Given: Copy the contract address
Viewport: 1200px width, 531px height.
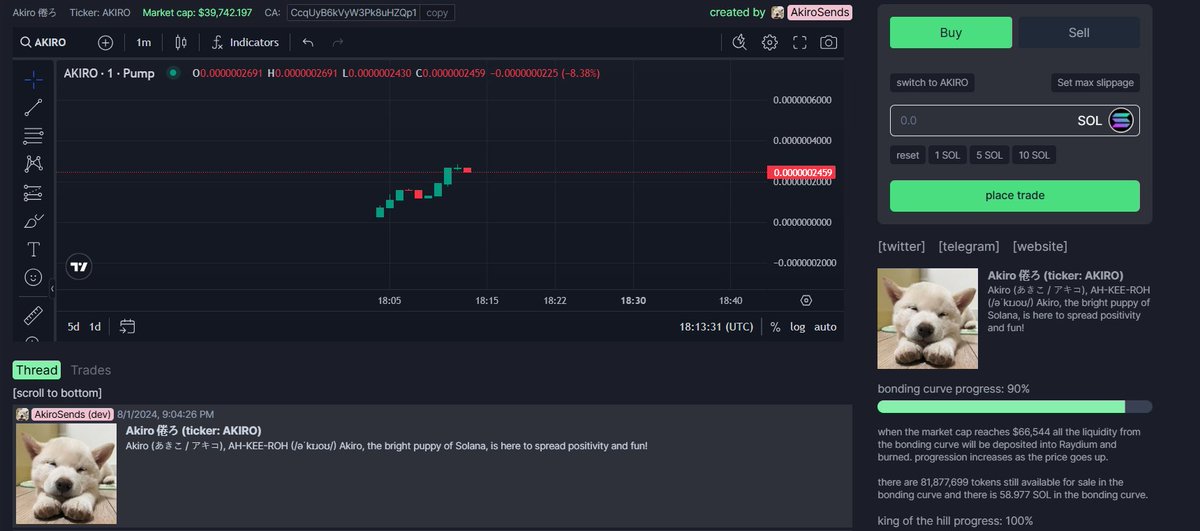Looking at the screenshot, I should (x=436, y=13).
